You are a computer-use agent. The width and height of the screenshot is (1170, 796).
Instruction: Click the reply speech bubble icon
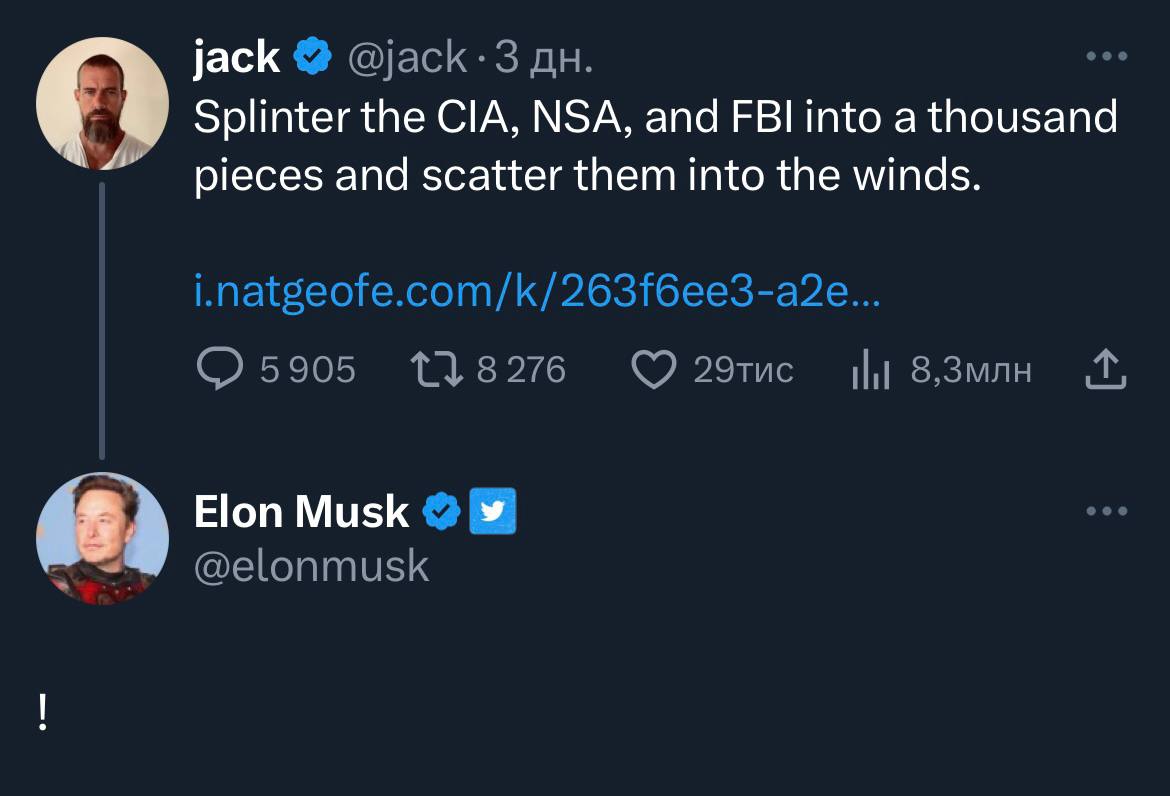click(217, 371)
